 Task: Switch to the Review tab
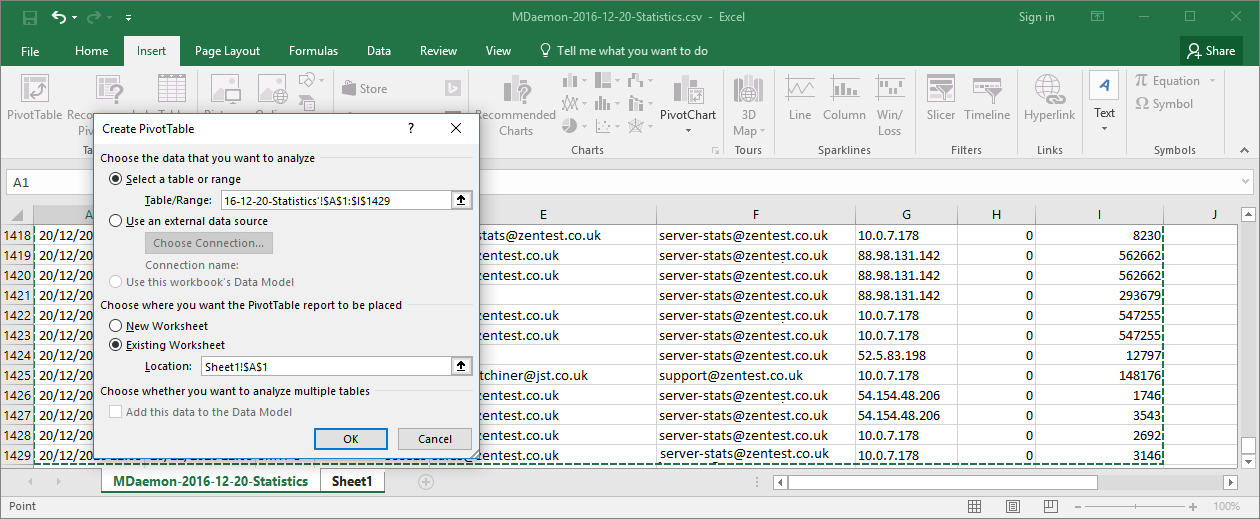coord(438,51)
